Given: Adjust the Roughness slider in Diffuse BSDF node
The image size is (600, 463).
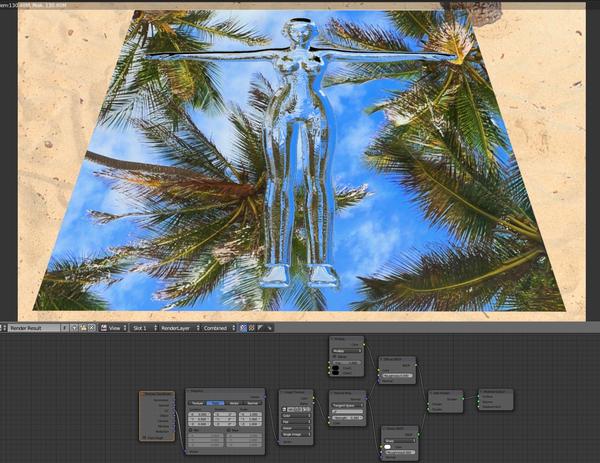Looking at the screenshot, I should [x=397, y=375].
